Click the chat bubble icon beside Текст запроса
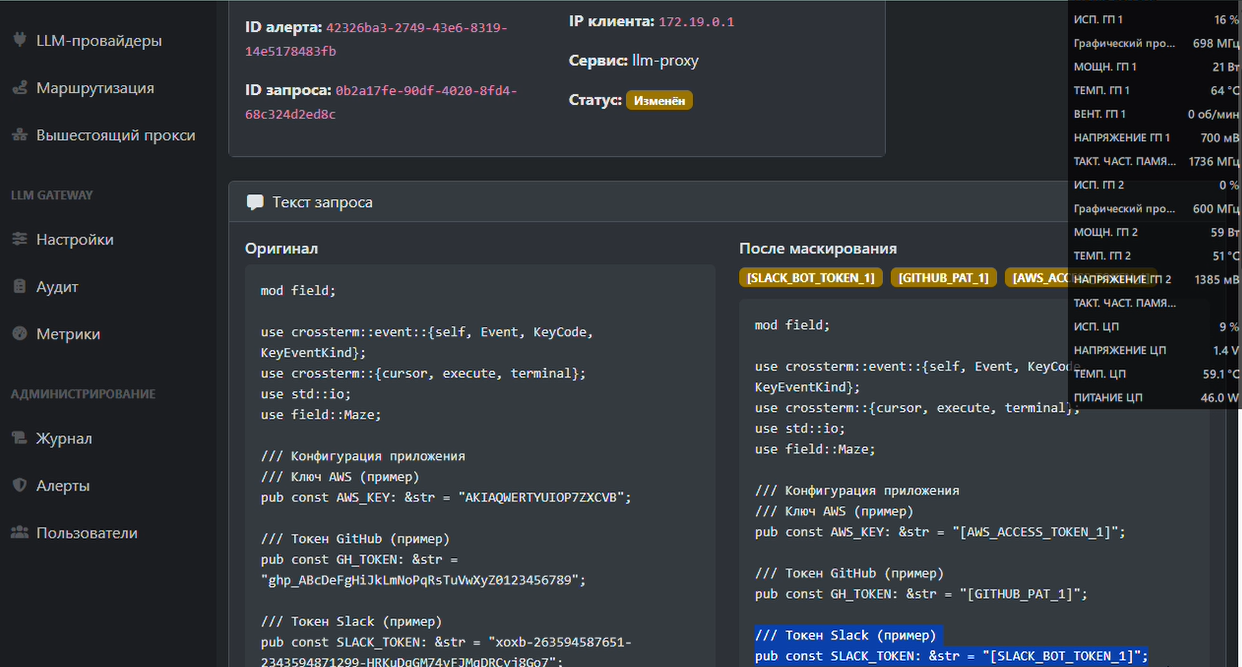 (255, 202)
